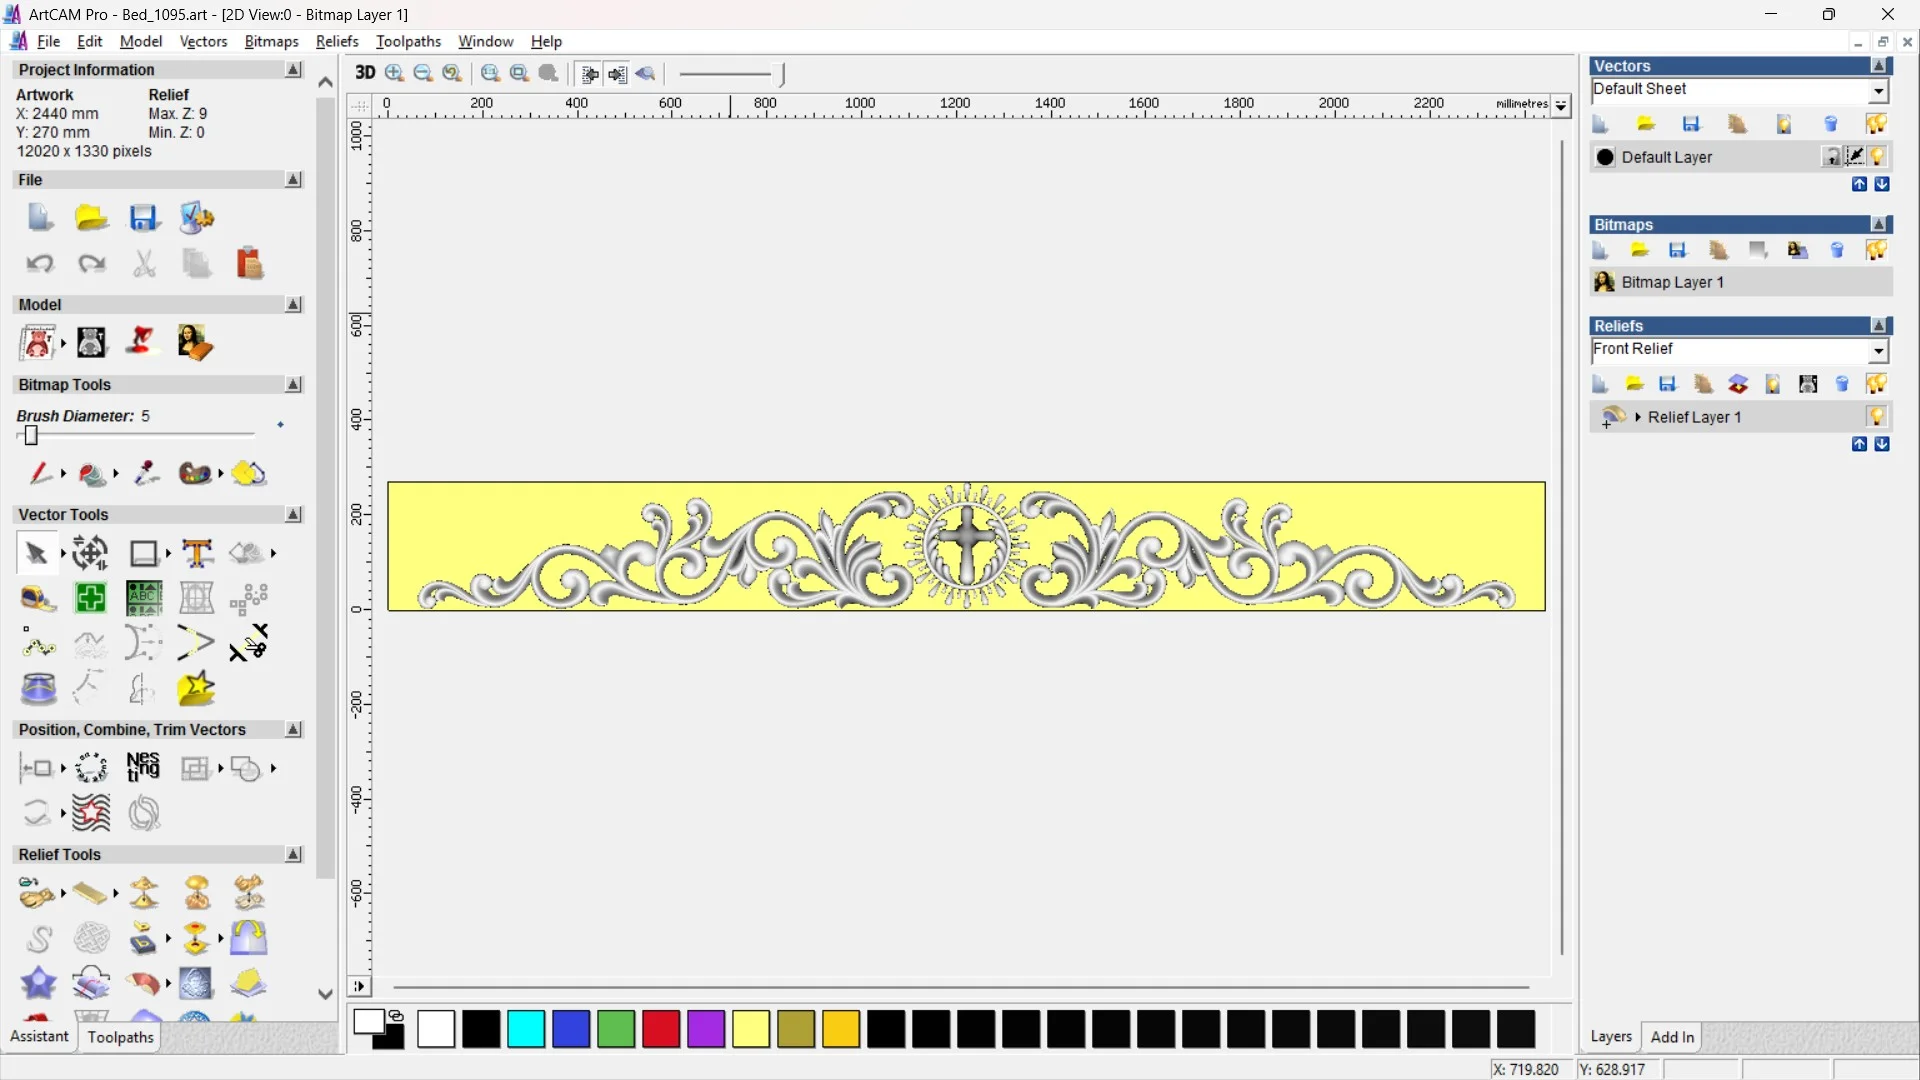The width and height of the screenshot is (1920, 1080).
Task: Toggle lock on Default Layer
Action: (x=1831, y=157)
